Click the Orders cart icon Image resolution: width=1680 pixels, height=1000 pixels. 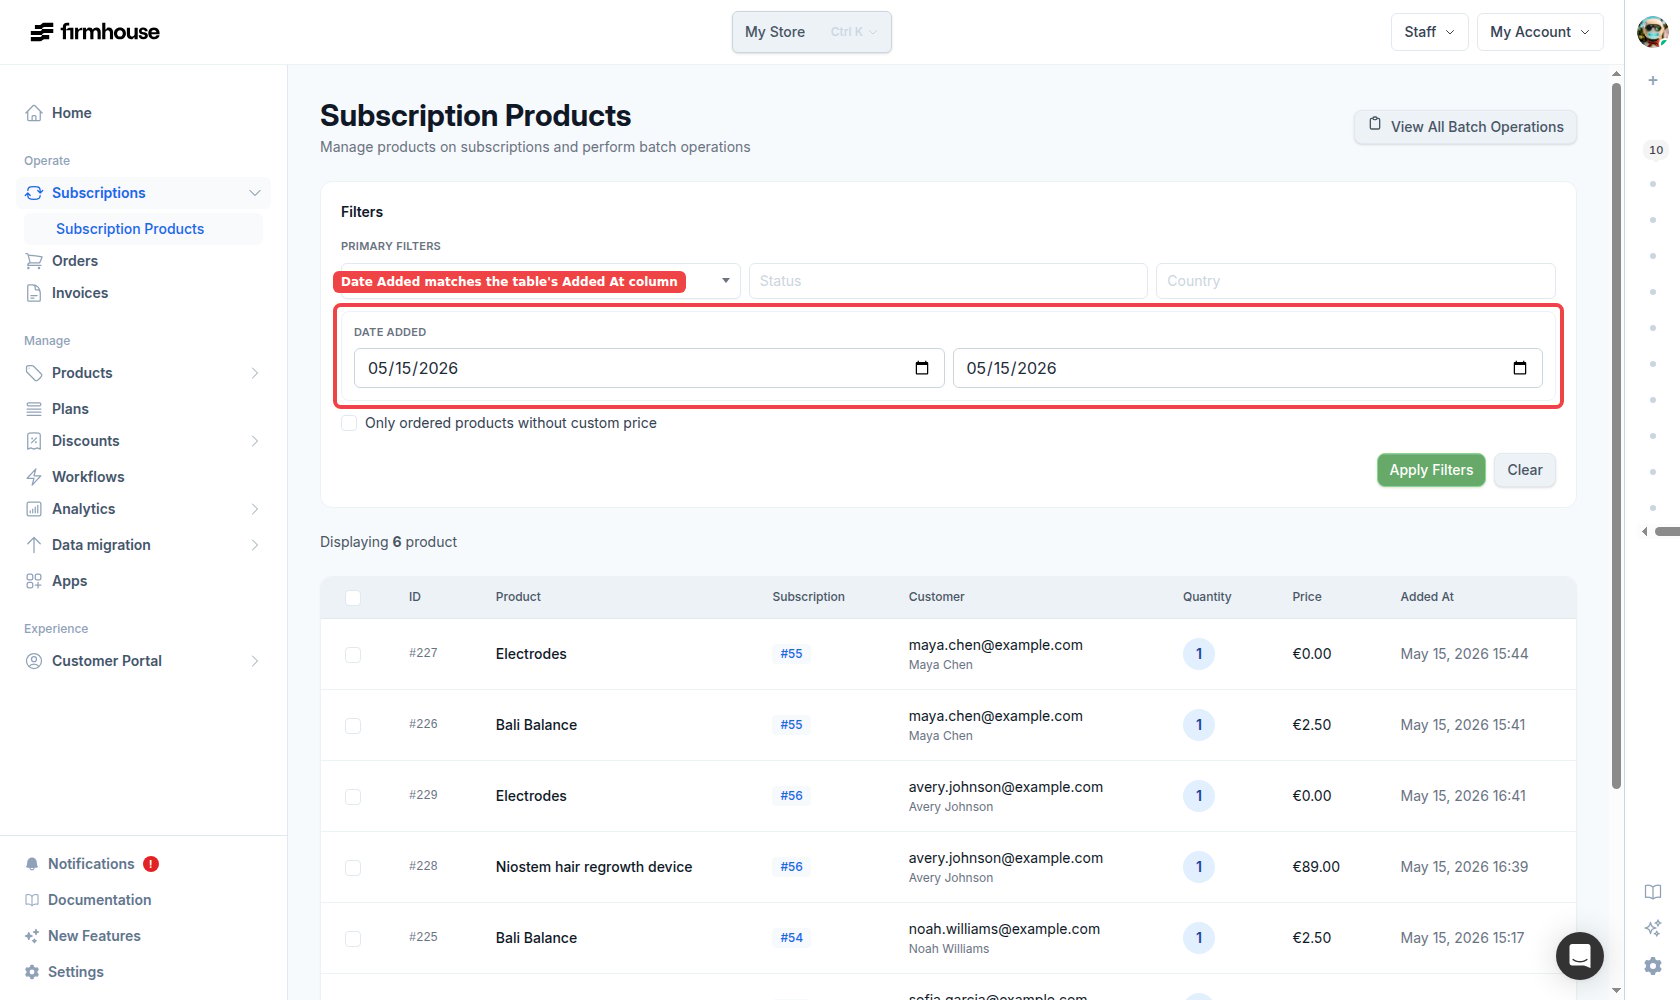coord(34,261)
